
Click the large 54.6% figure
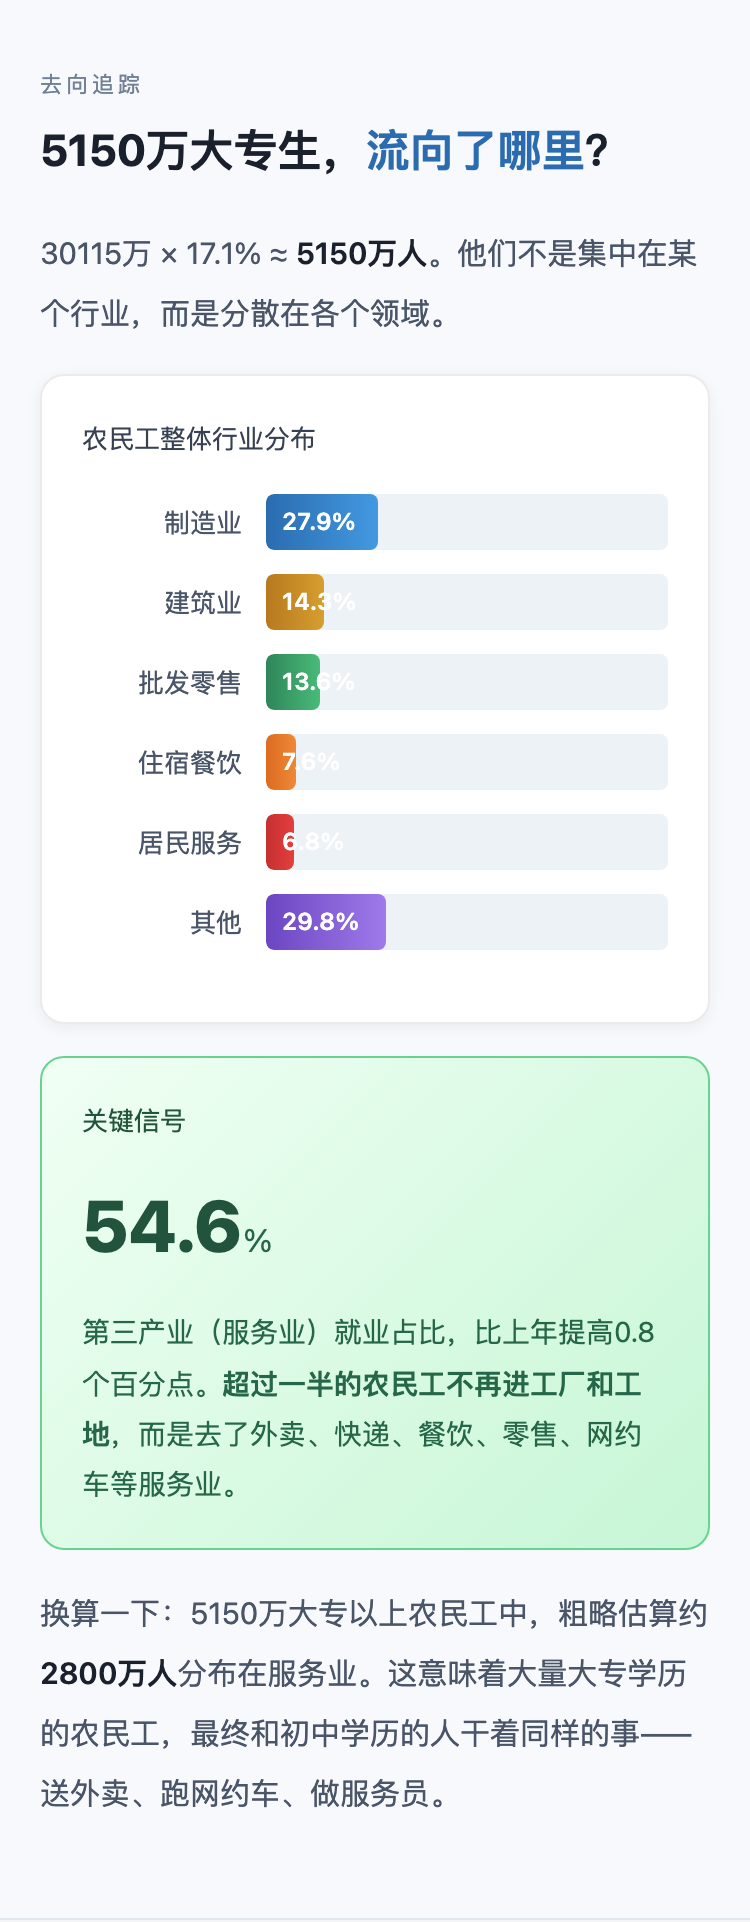tap(176, 1227)
